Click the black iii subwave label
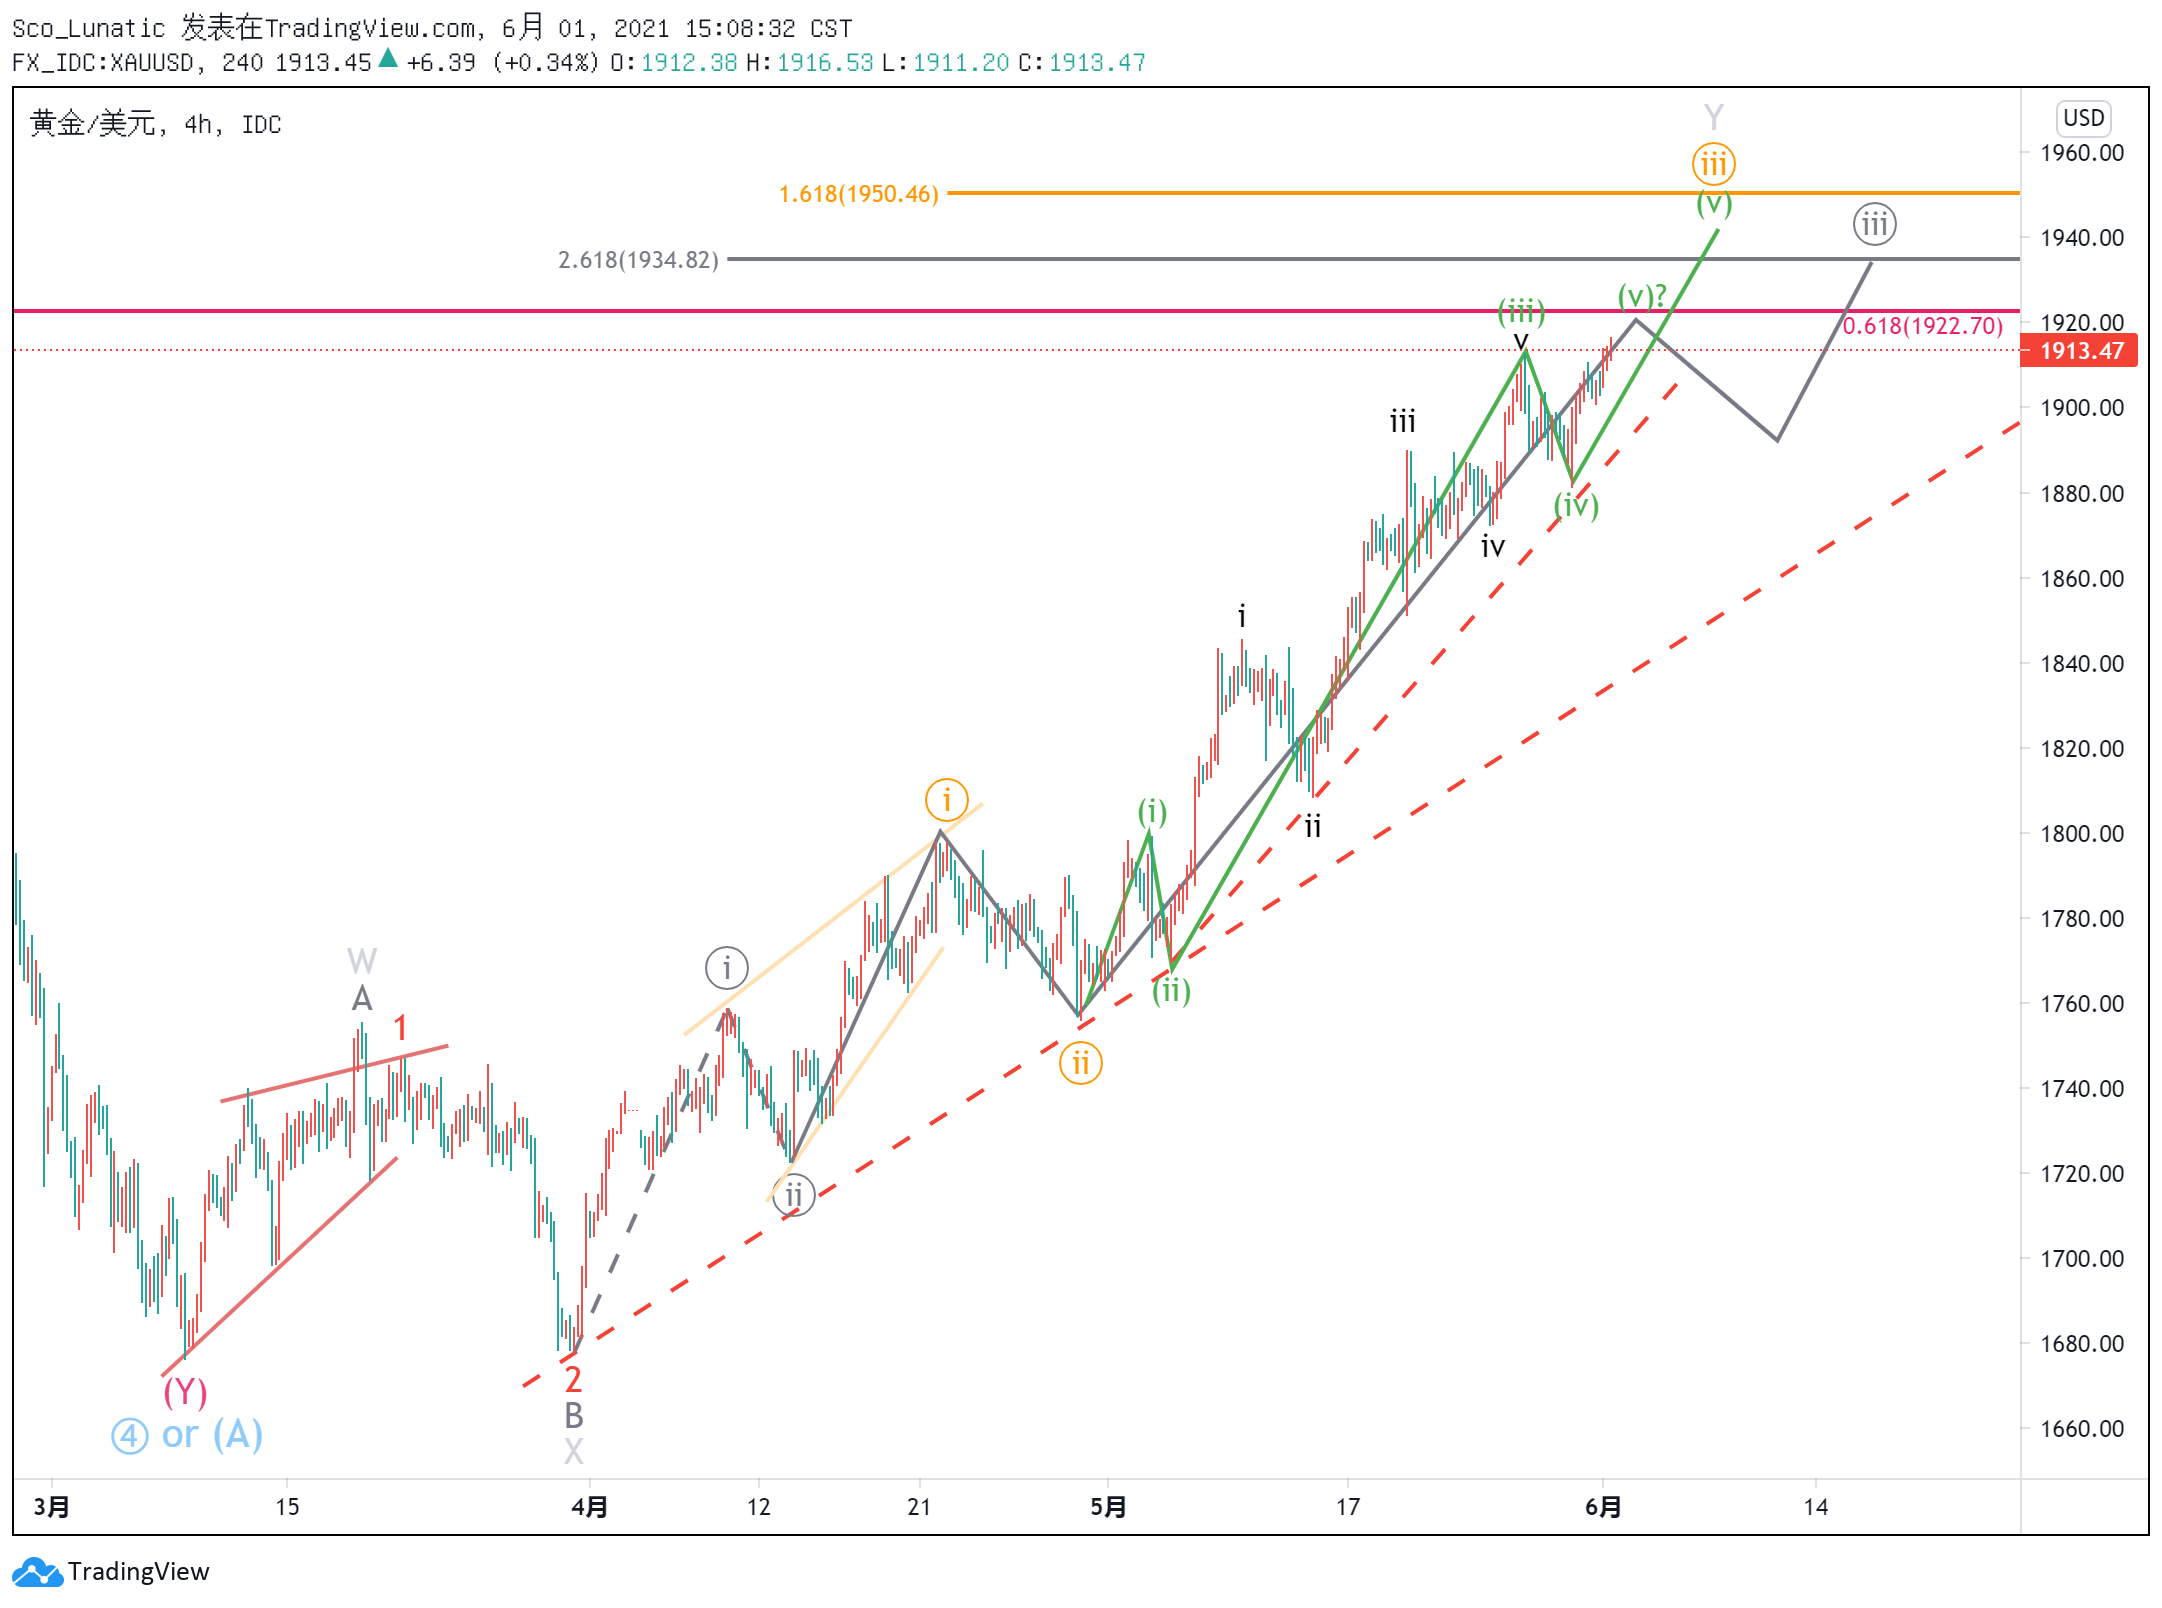Image resolution: width=2162 pixels, height=1608 pixels. pos(1403,422)
